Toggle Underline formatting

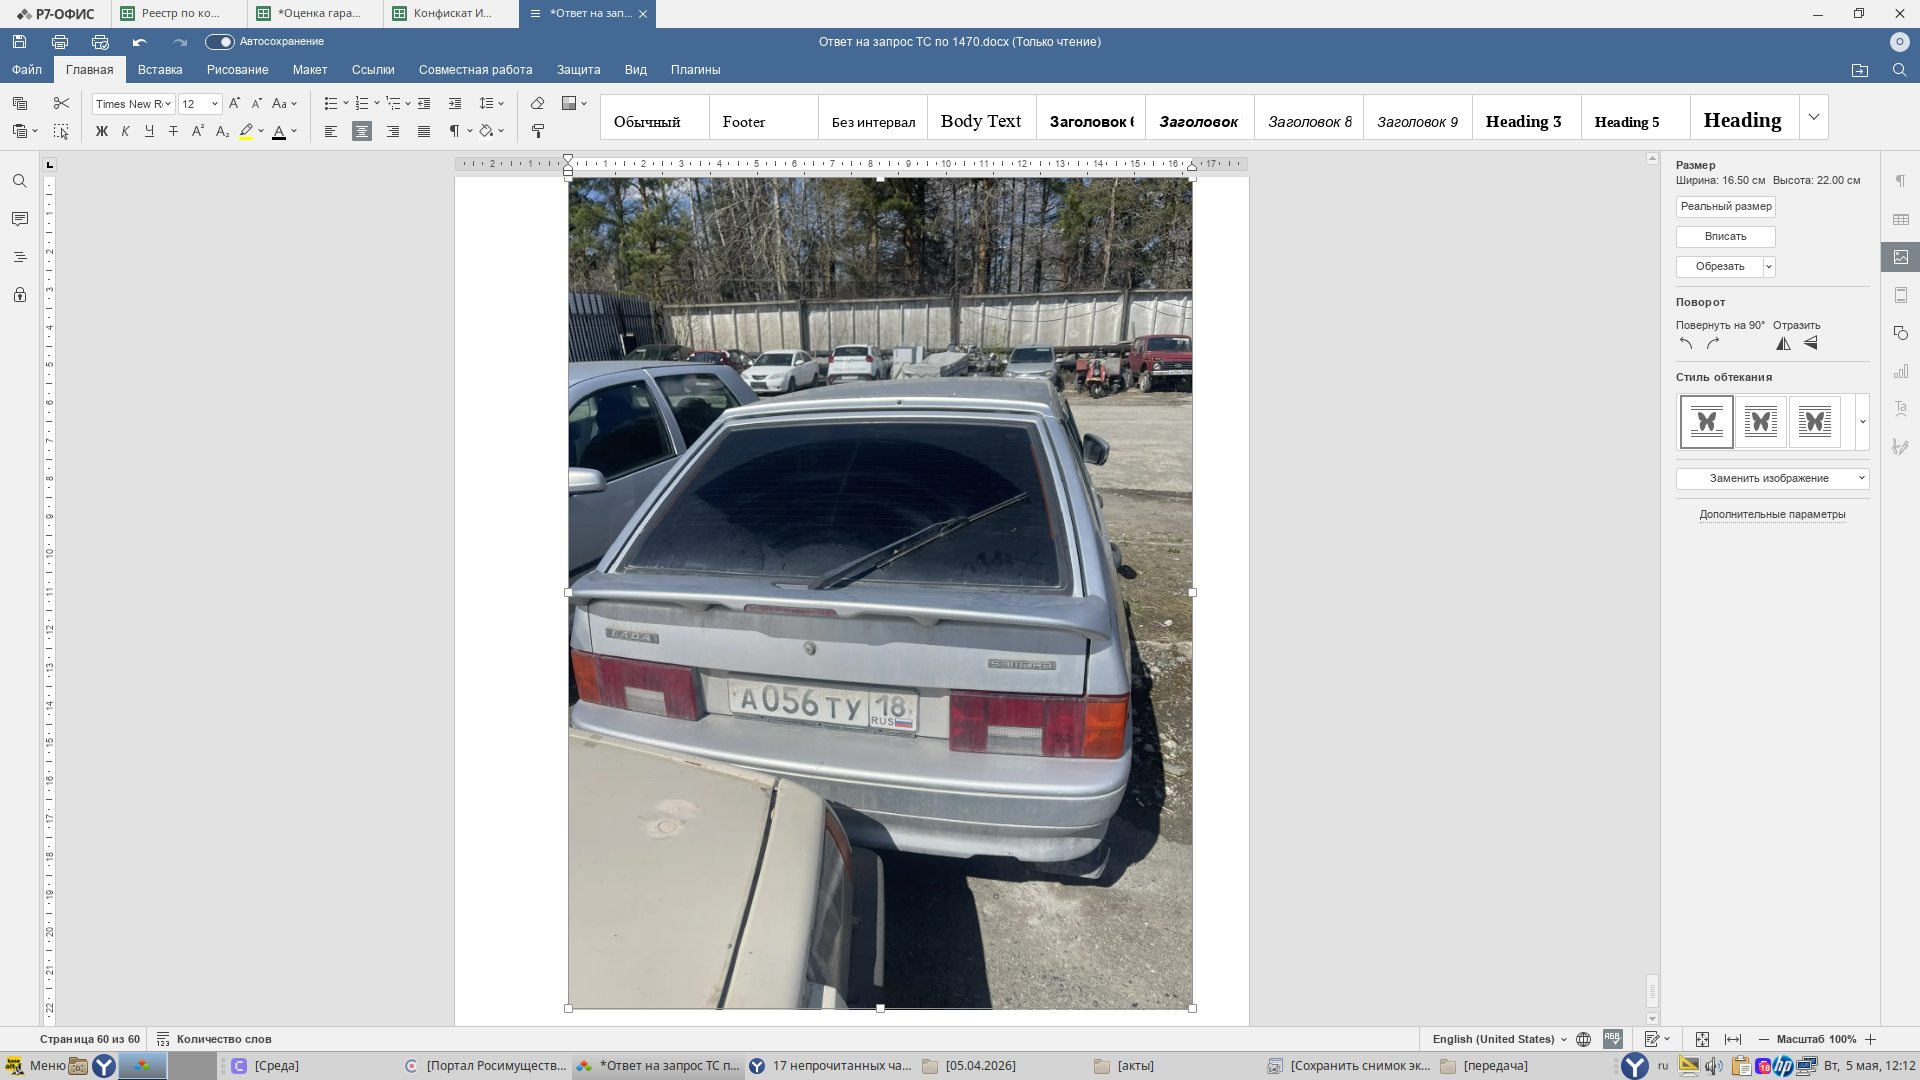pos(149,131)
